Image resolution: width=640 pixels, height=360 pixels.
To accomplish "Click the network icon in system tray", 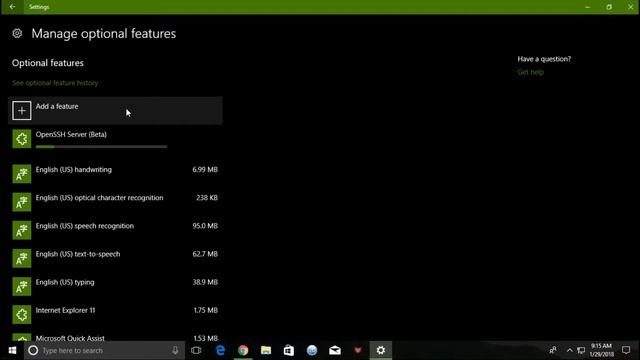I will (x=581, y=351).
